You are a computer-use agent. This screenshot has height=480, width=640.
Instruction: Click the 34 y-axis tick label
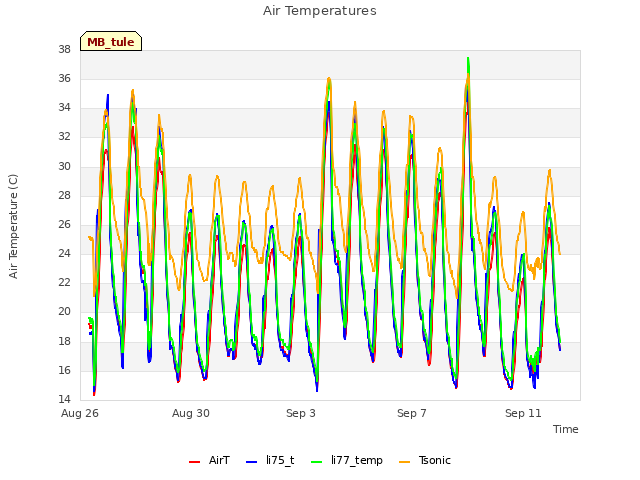[64, 108]
